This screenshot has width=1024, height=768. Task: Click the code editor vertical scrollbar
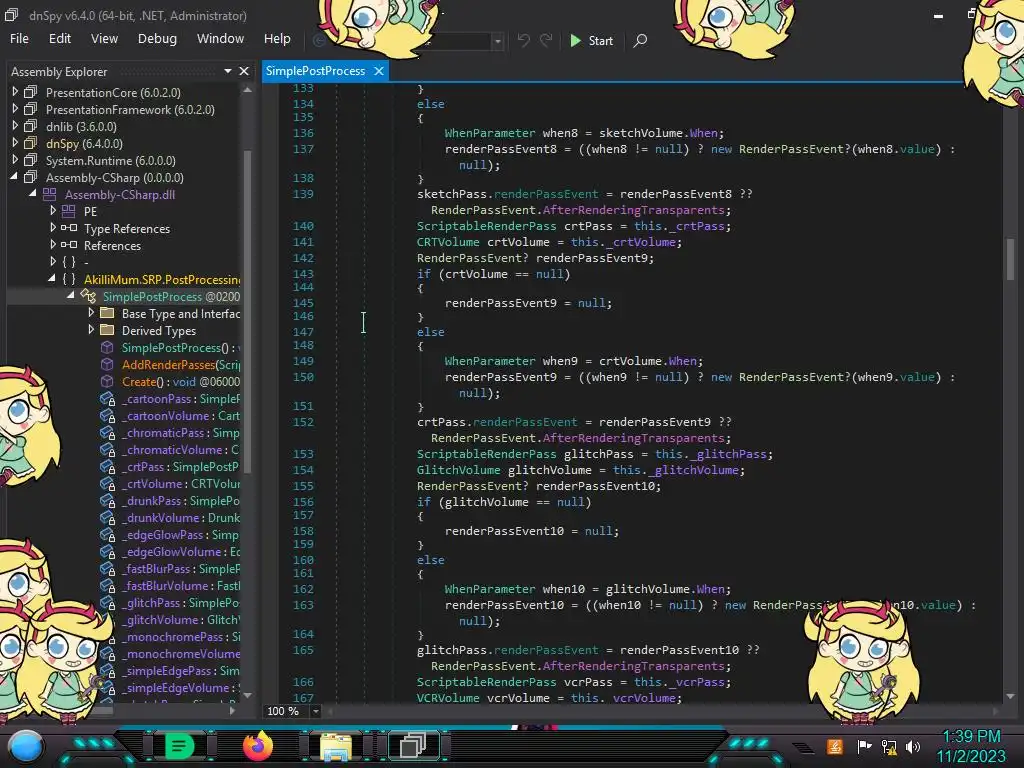pos(1010,258)
